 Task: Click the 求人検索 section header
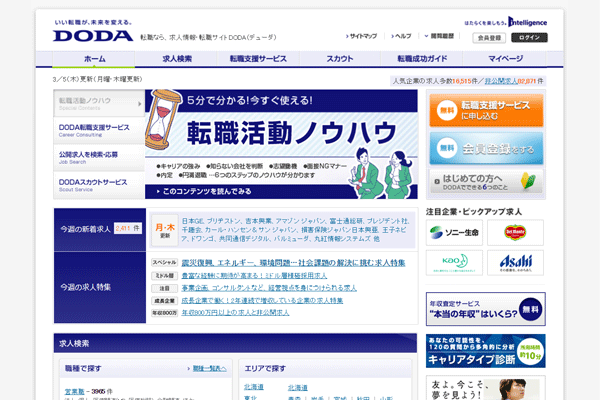(x=235, y=343)
